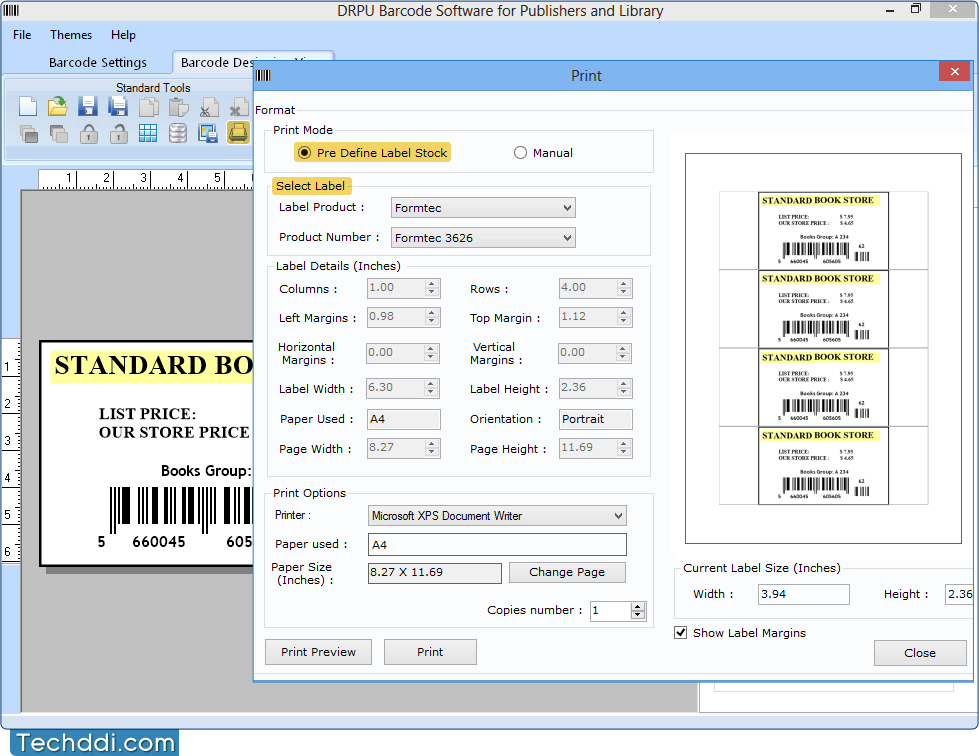Open the Themes menu
The image size is (979, 756).
(71, 35)
